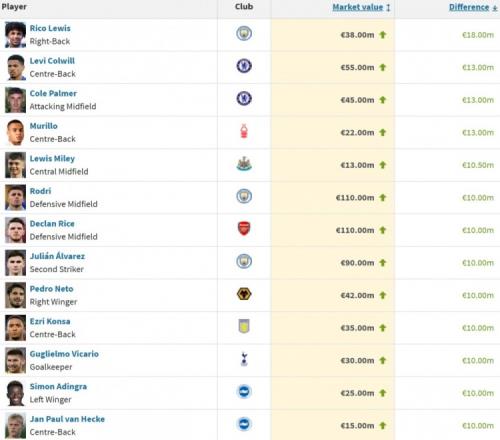This screenshot has height=440, width=500.
Task: Click Declan Rice's portrait thumbnail
Action: point(15,230)
